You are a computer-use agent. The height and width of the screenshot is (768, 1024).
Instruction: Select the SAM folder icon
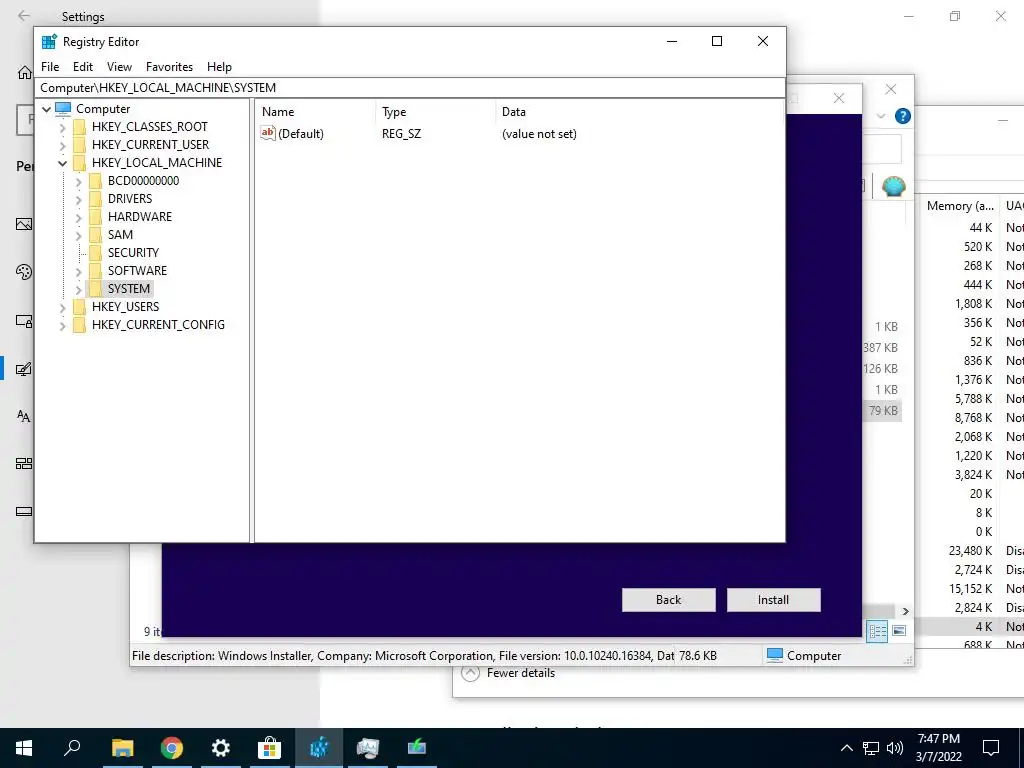point(95,234)
